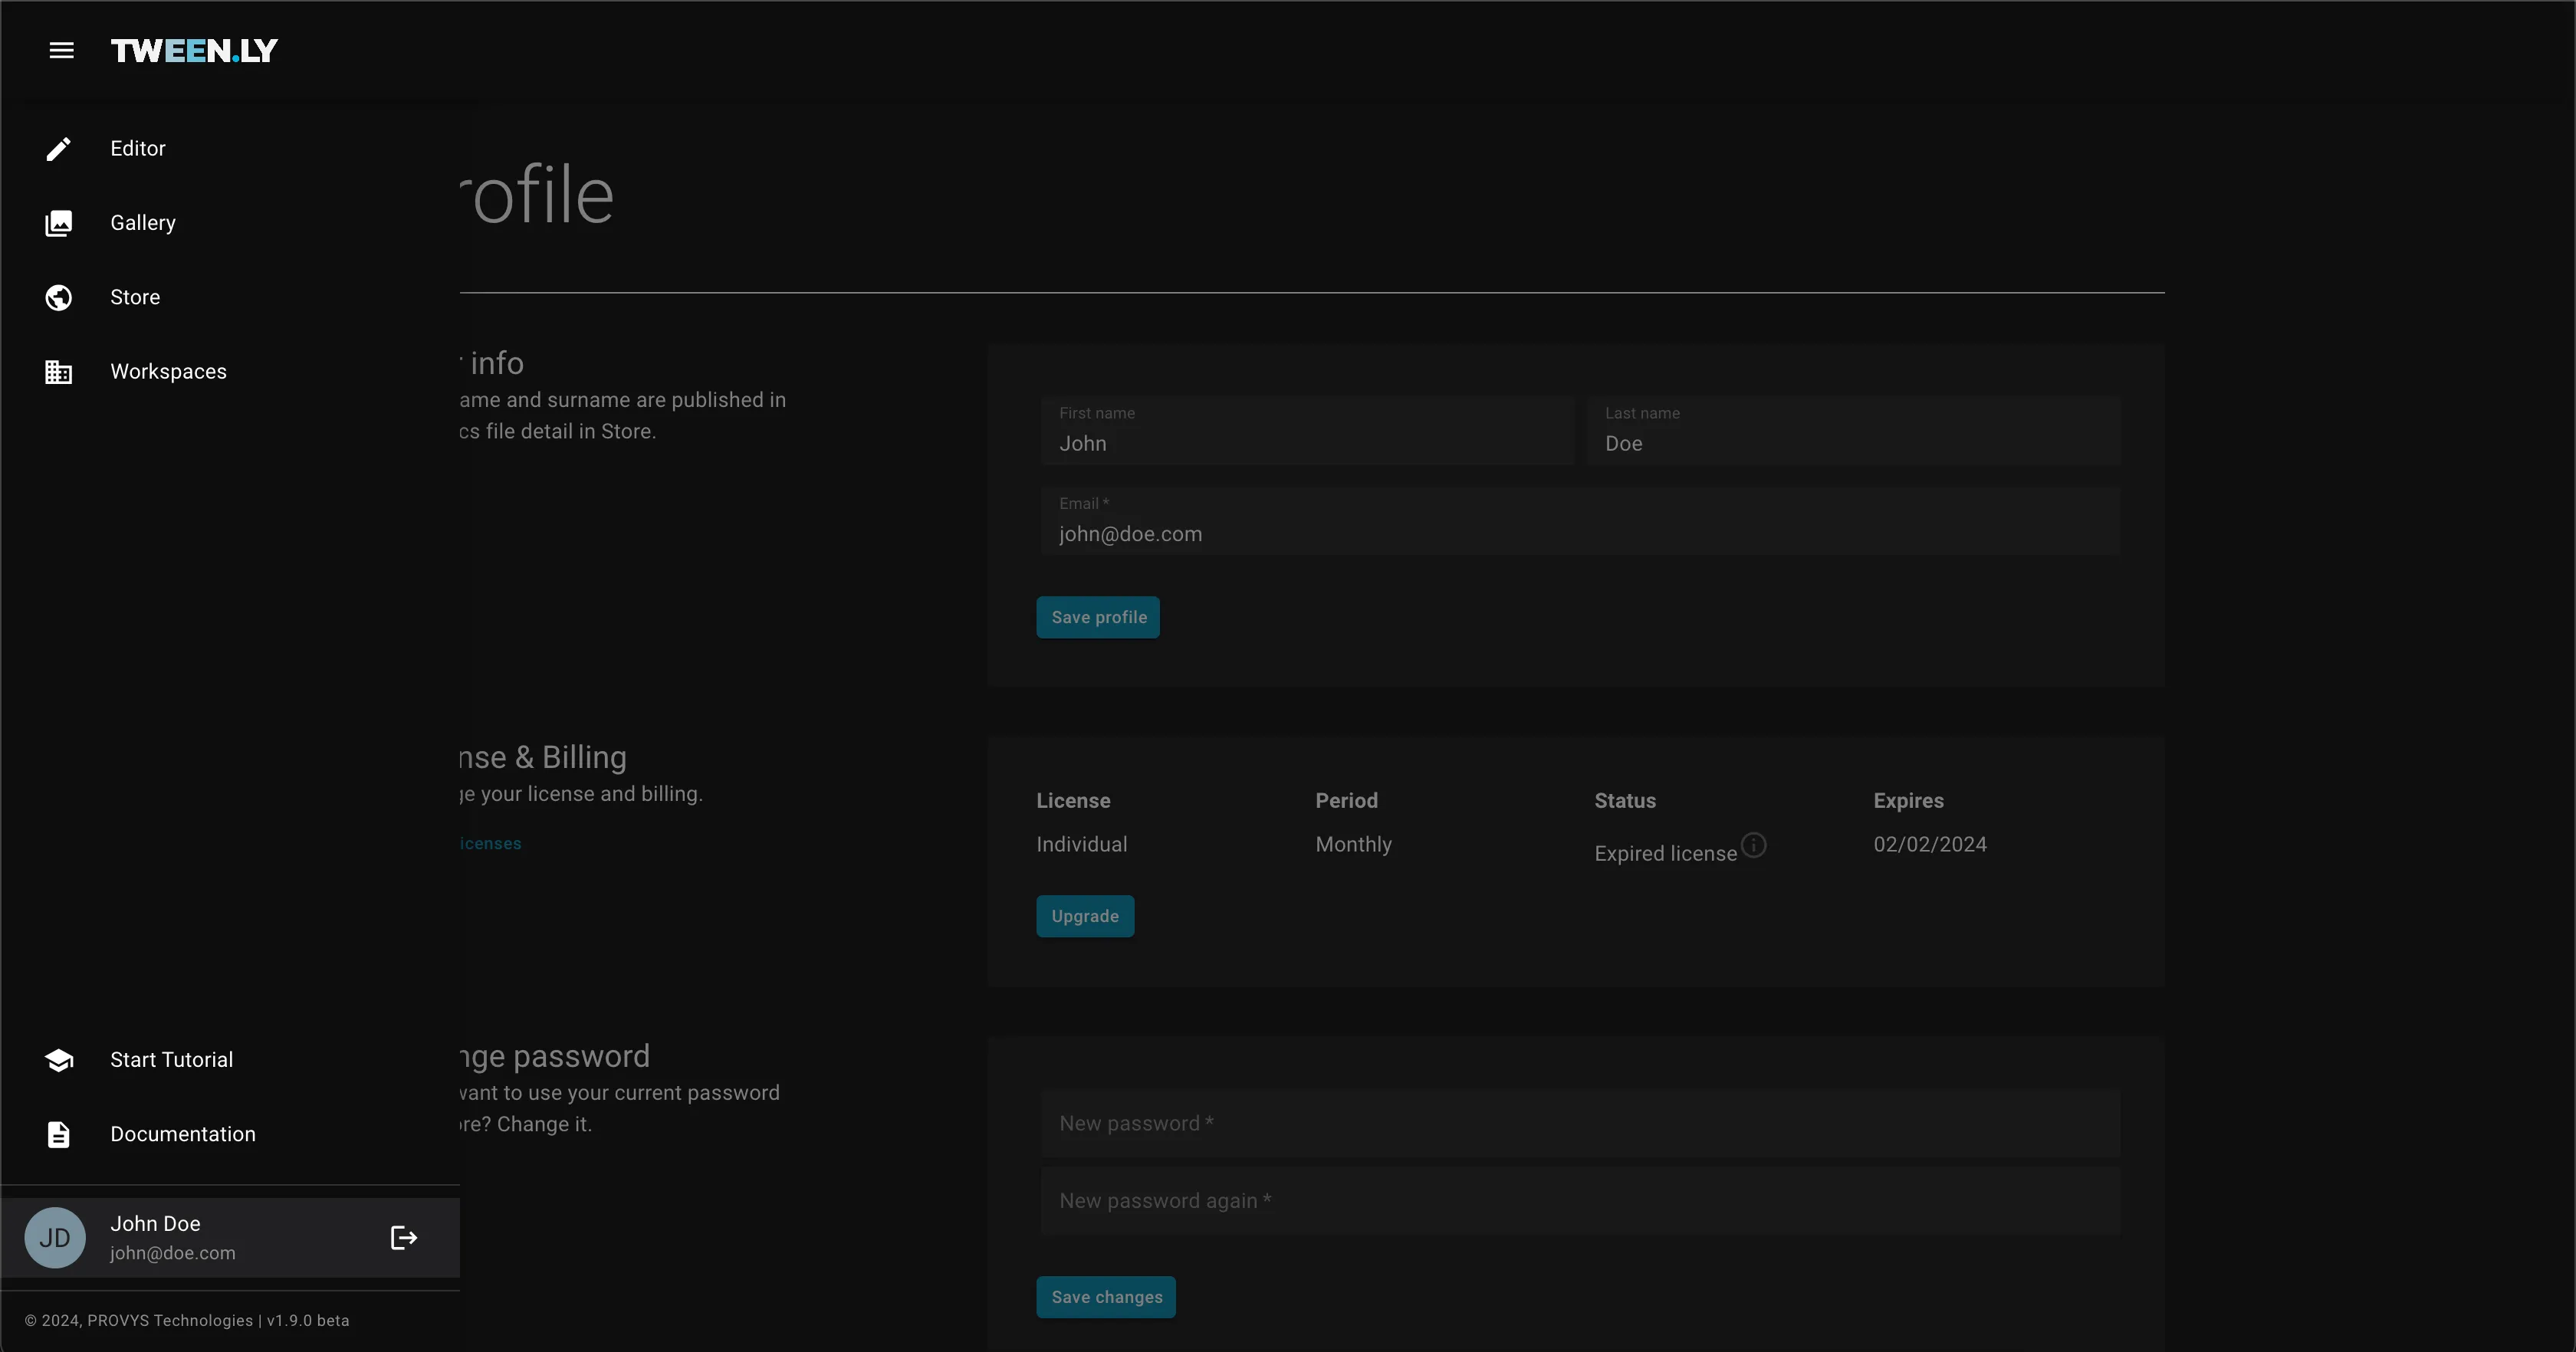Click the info icon next to Expired license

click(x=1754, y=845)
